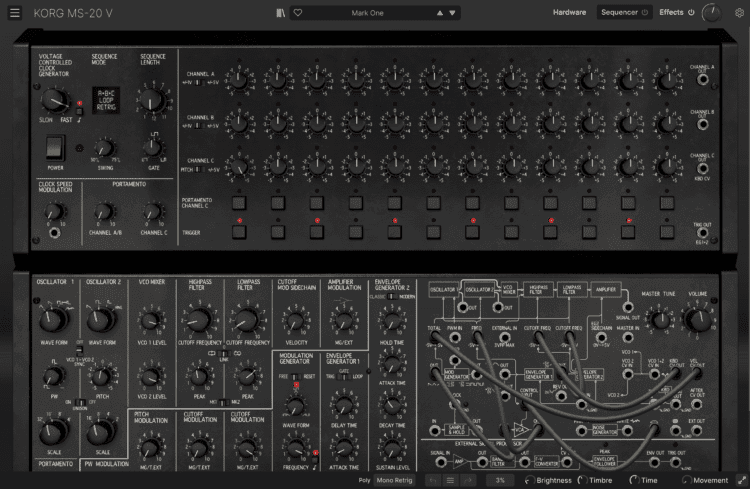This screenshot has height=489, width=750.
Task: Open the Hardware view tab
Action: click(x=569, y=12)
